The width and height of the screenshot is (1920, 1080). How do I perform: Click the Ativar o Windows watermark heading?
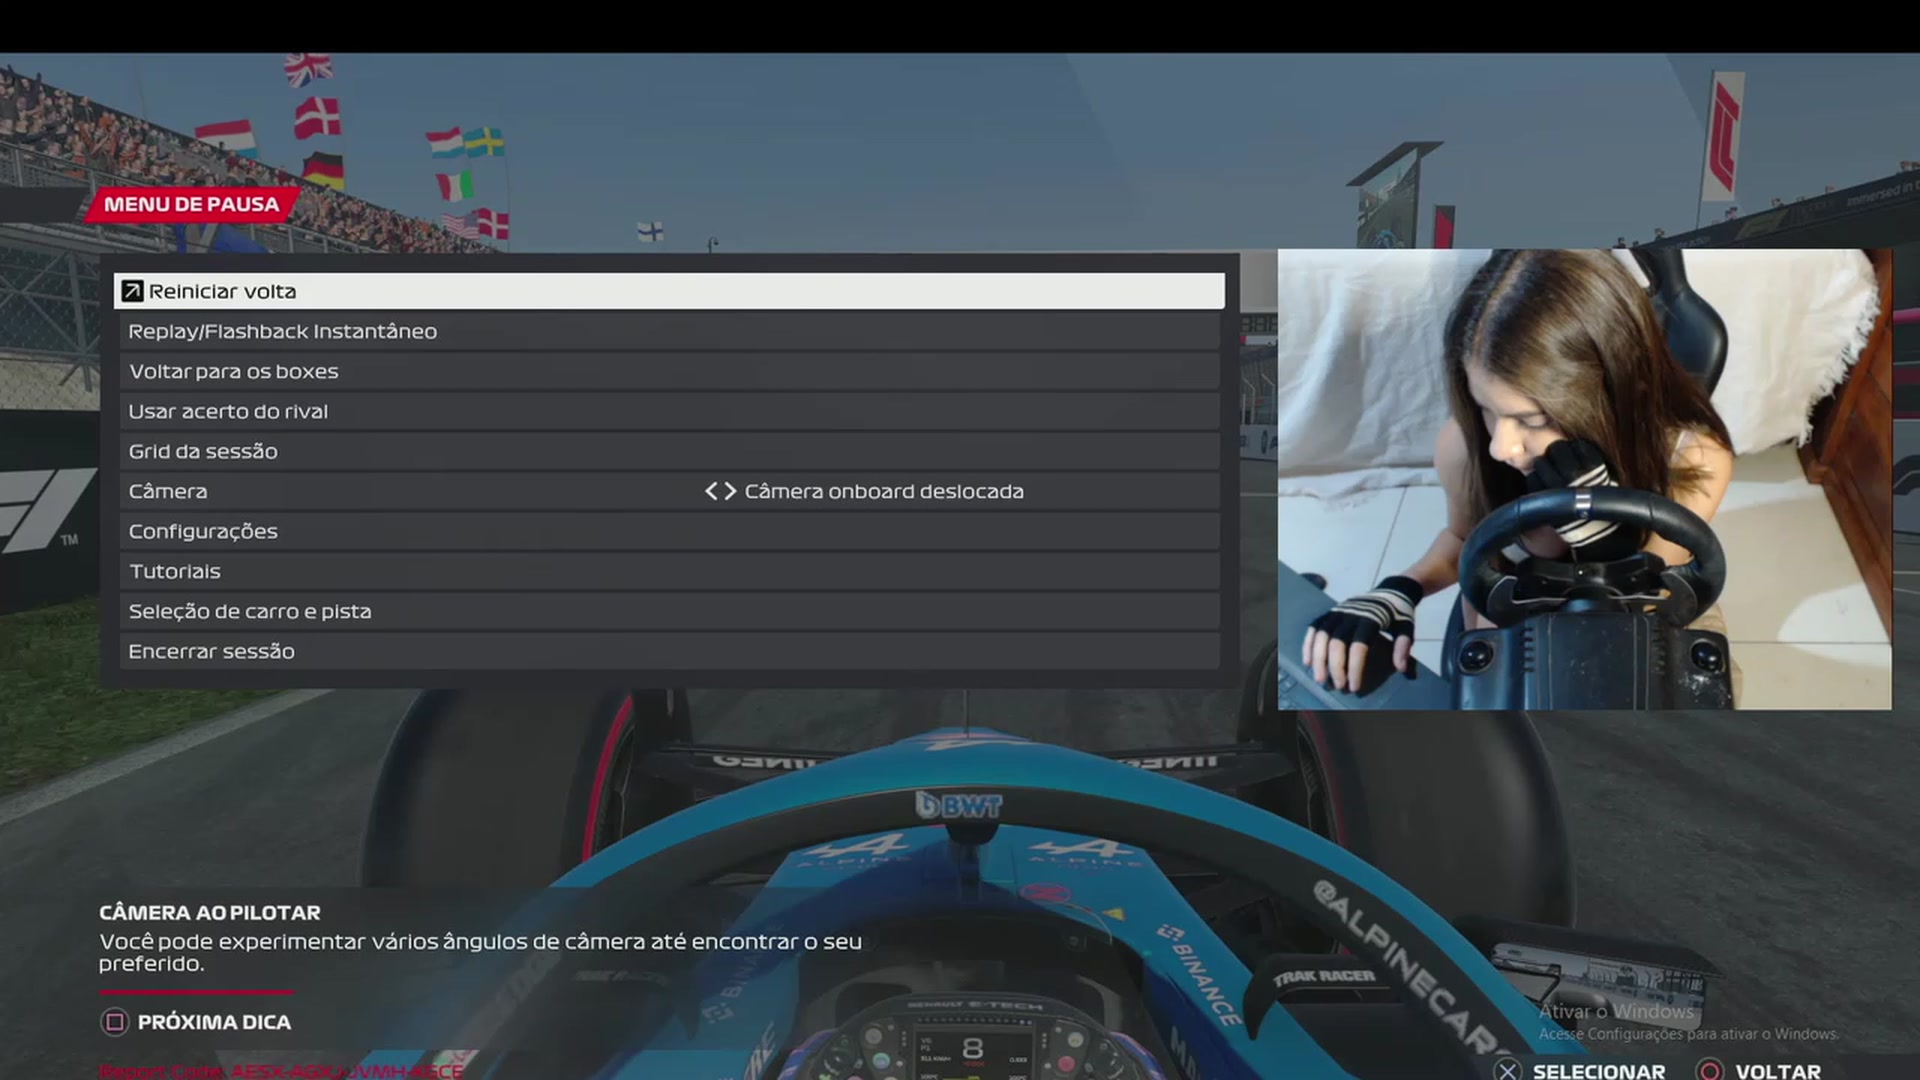click(x=1616, y=1011)
